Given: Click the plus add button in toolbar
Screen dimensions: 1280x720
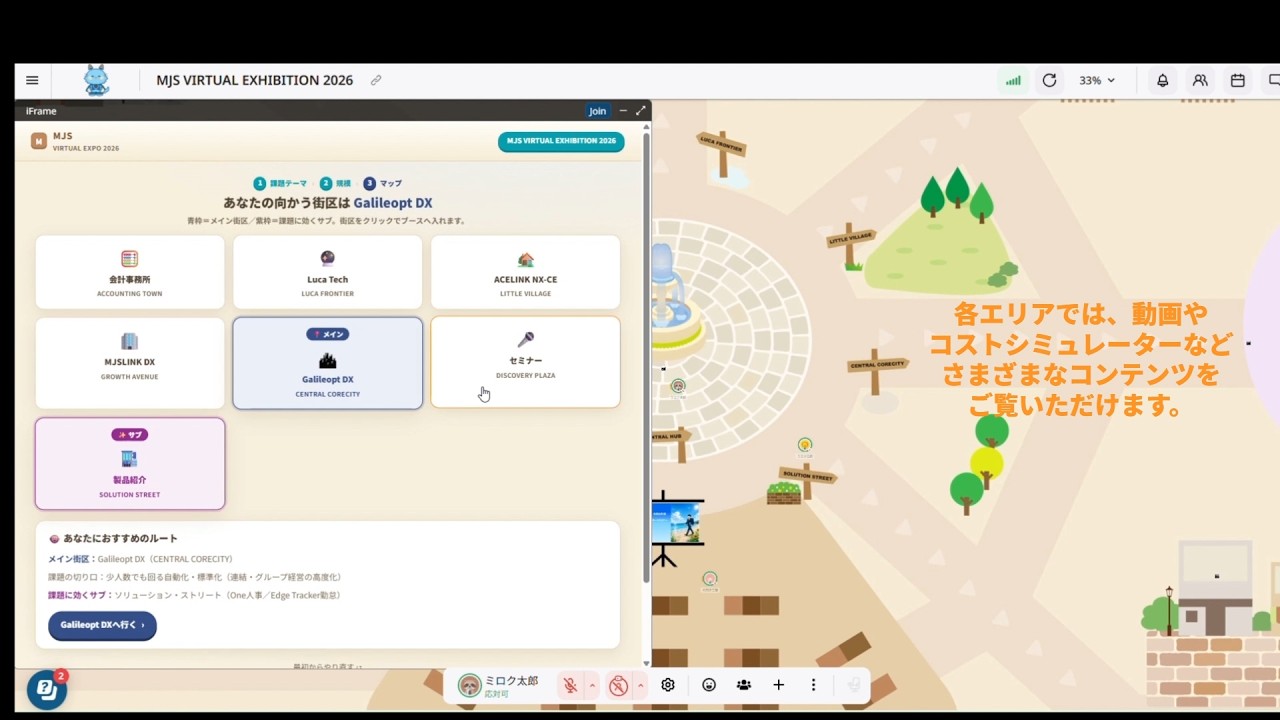Looking at the screenshot, I should click(x=778, y=685).
